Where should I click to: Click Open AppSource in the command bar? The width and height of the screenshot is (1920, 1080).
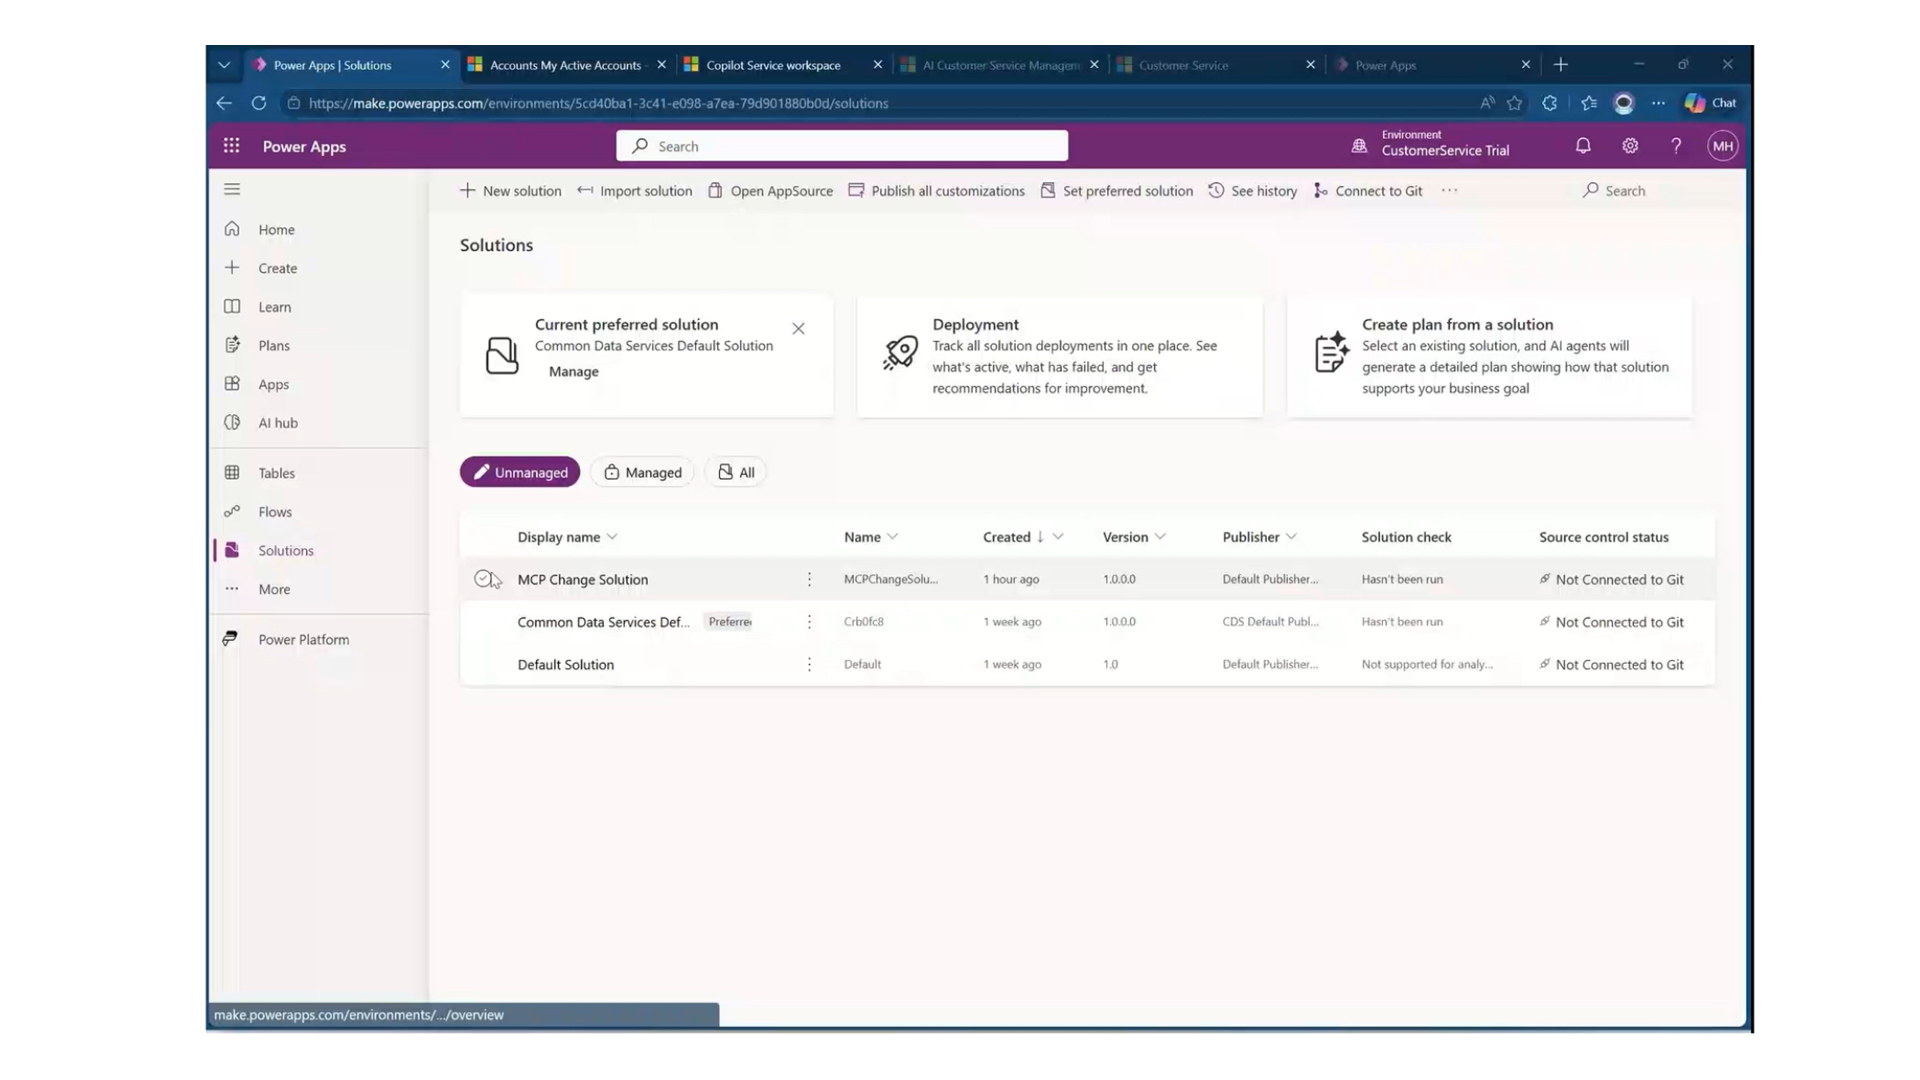[770, 191]
